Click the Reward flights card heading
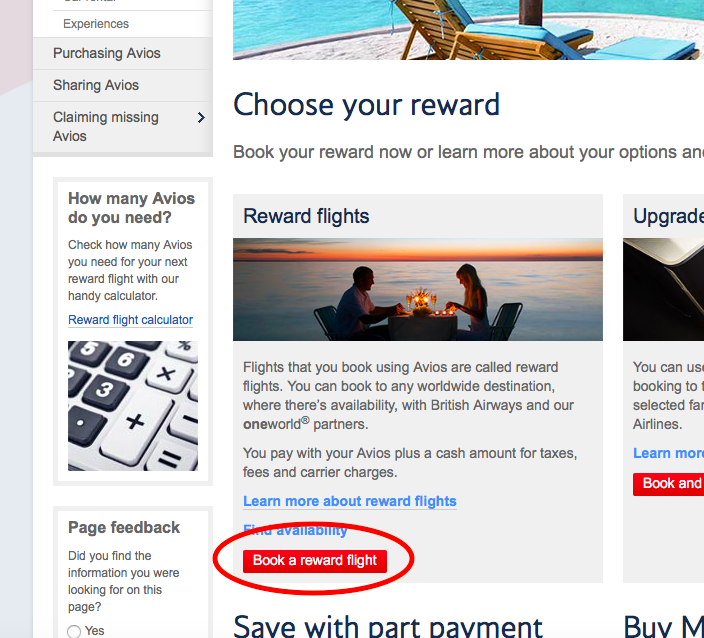Viewport: 704px width, 638px height. point(306,216)
